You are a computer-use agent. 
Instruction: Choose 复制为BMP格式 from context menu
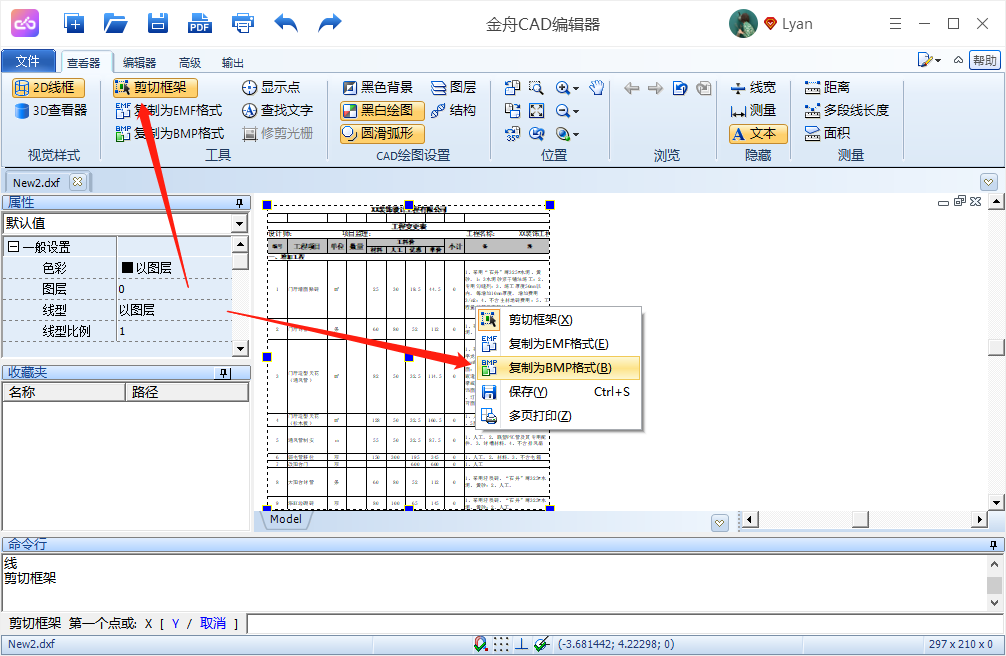(553, 367)
